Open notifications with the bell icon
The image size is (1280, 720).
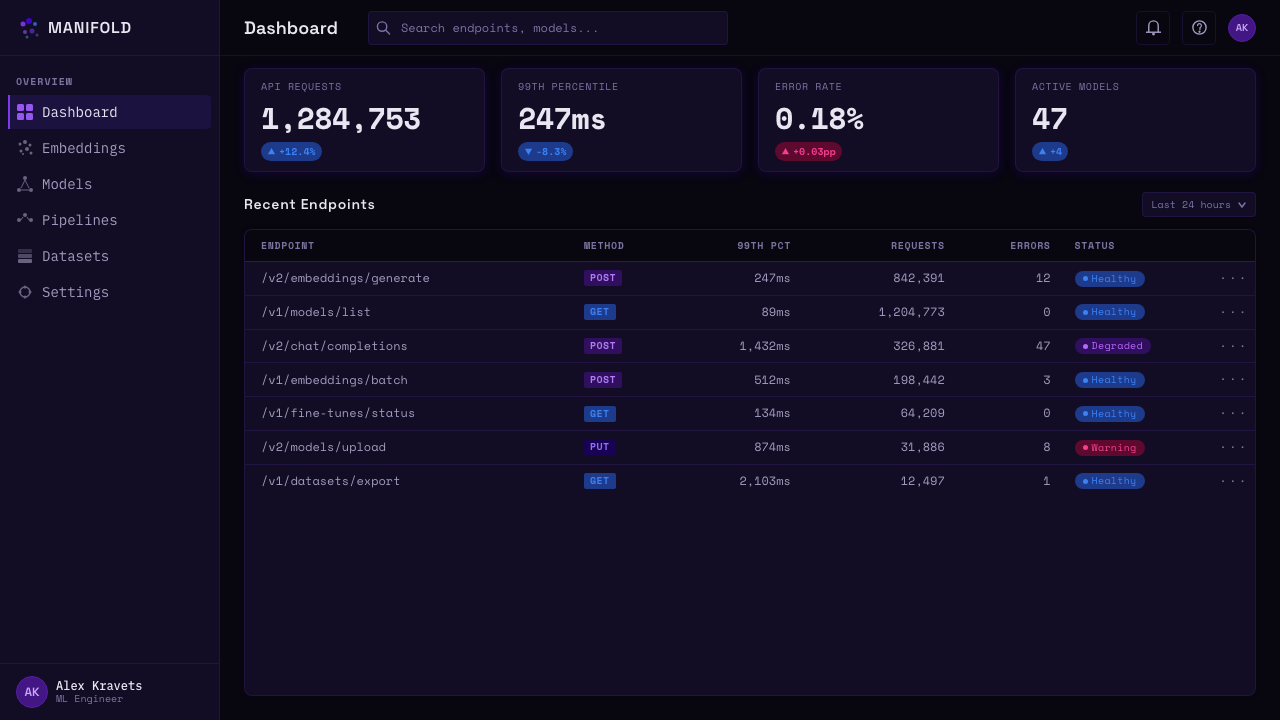point(1153,28)
